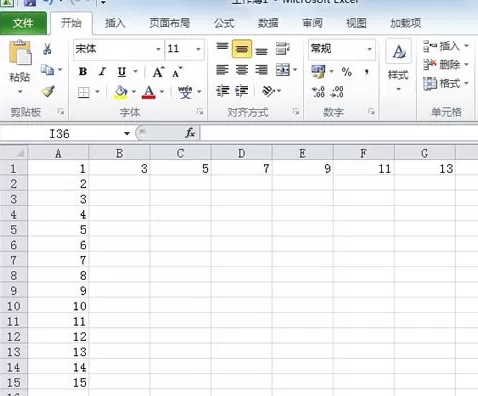Expand the fill color dropdown arrow

[134, 92]
